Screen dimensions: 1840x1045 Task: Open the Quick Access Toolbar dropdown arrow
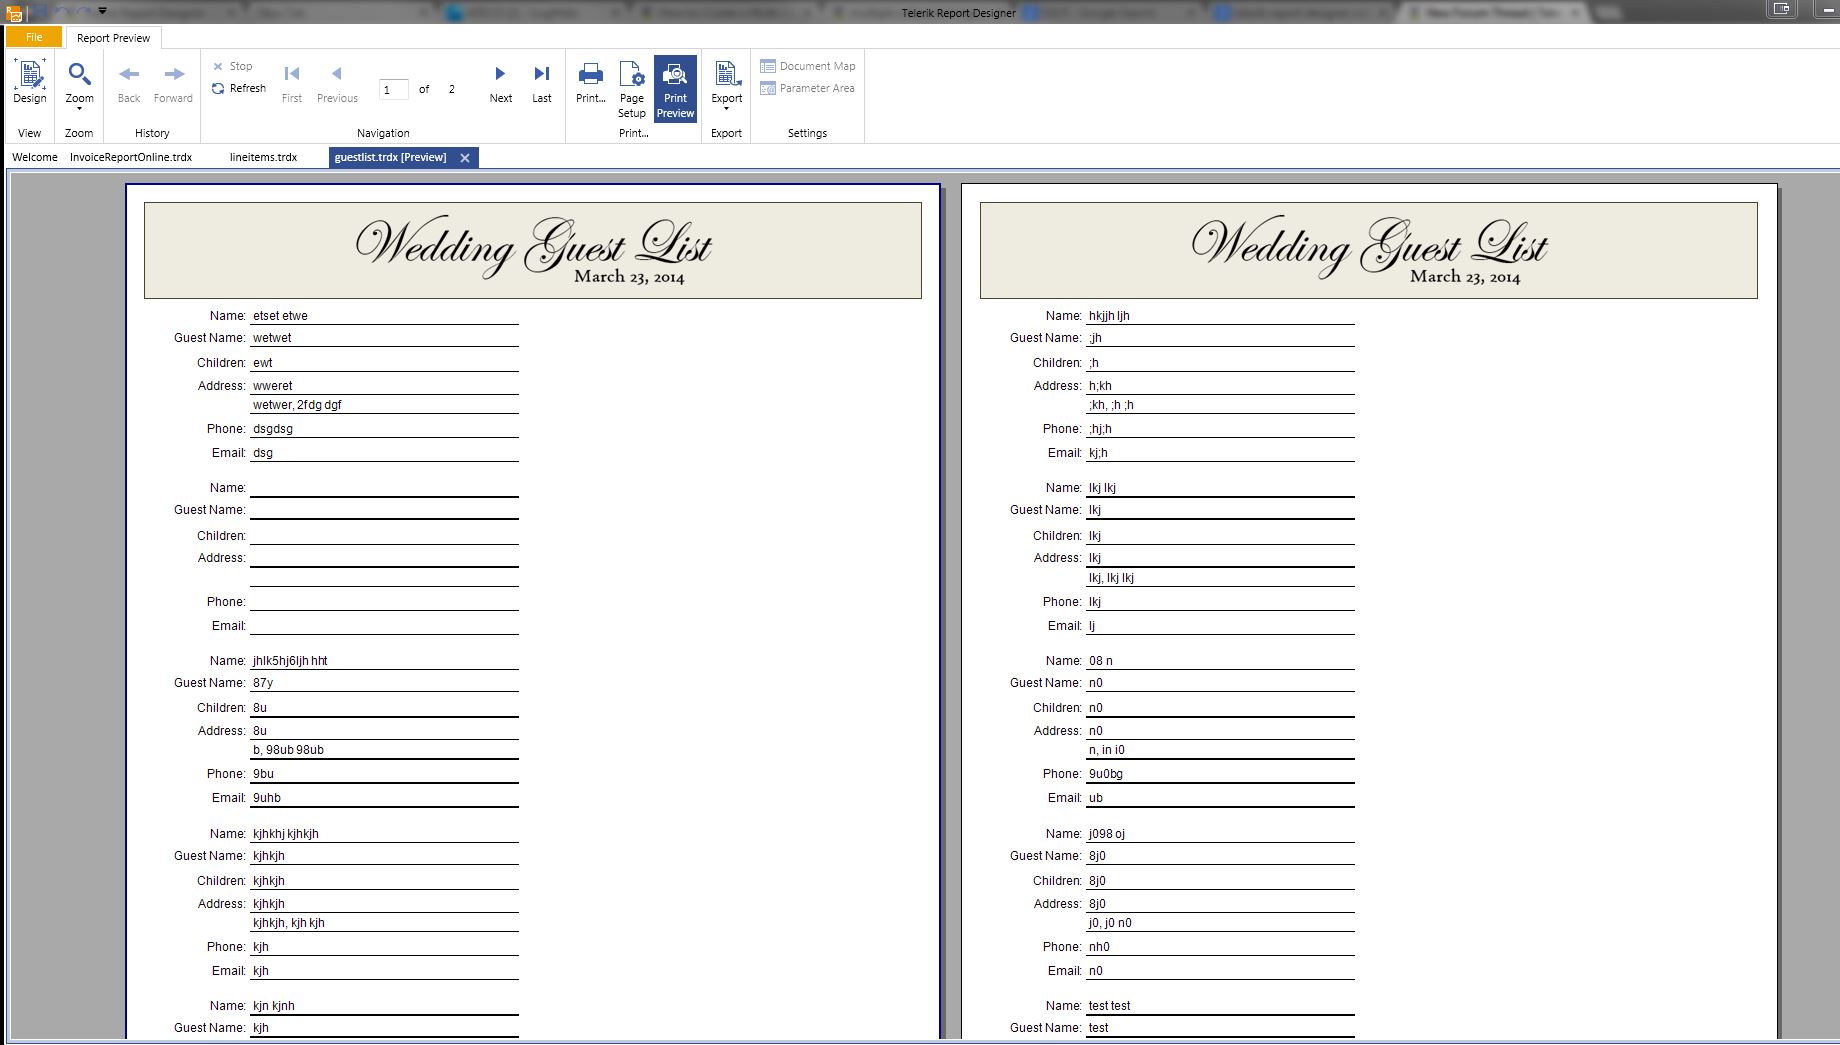click(x=102, y=11)
